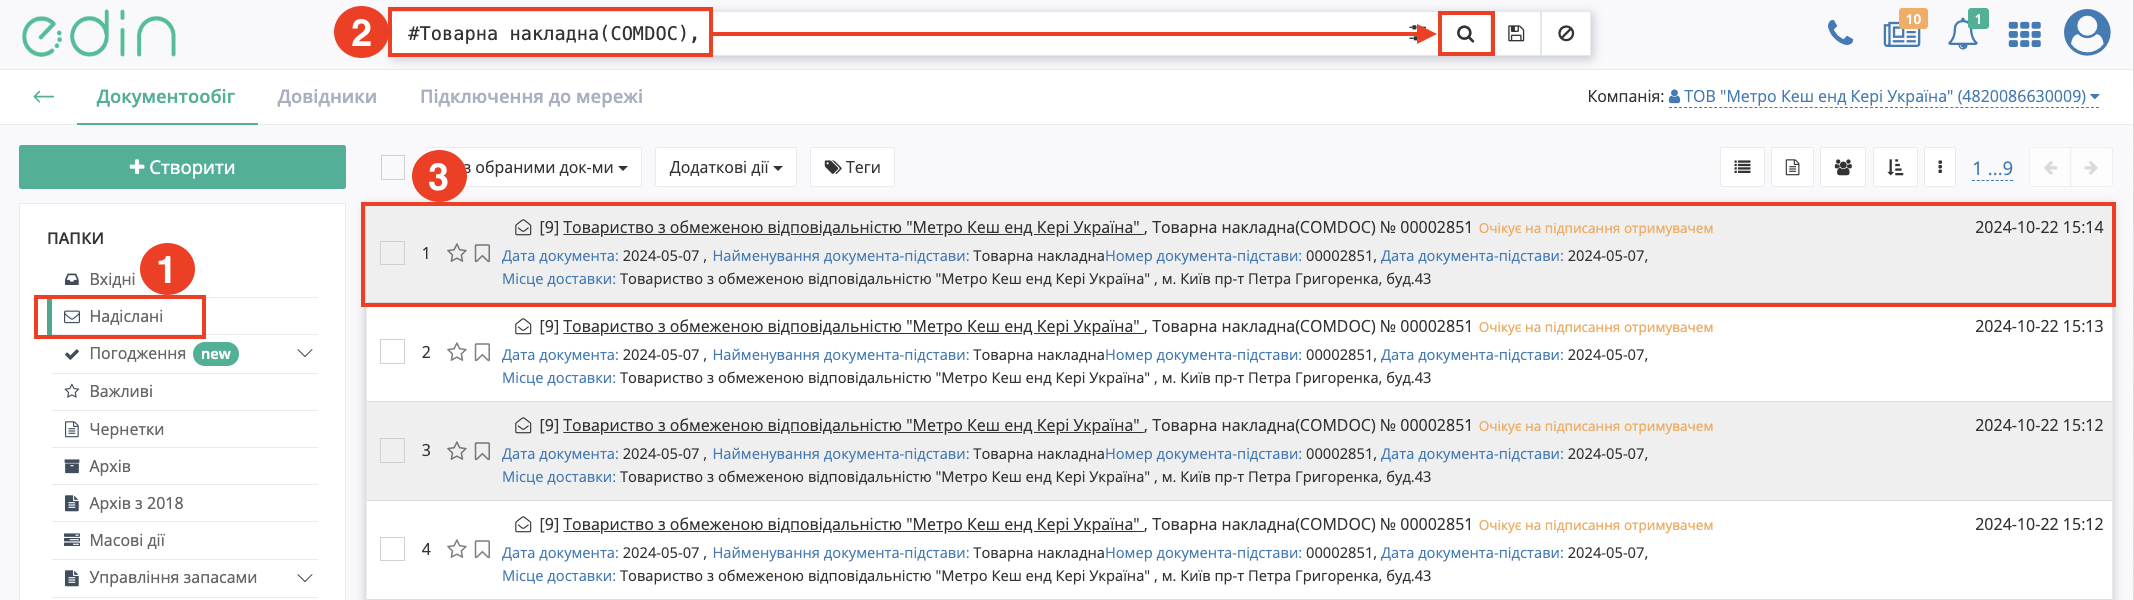Image resolution: width=2134 pixels, height=600 pixels.
Task: Open the users group icon
Action: (x=1843, y=167)
